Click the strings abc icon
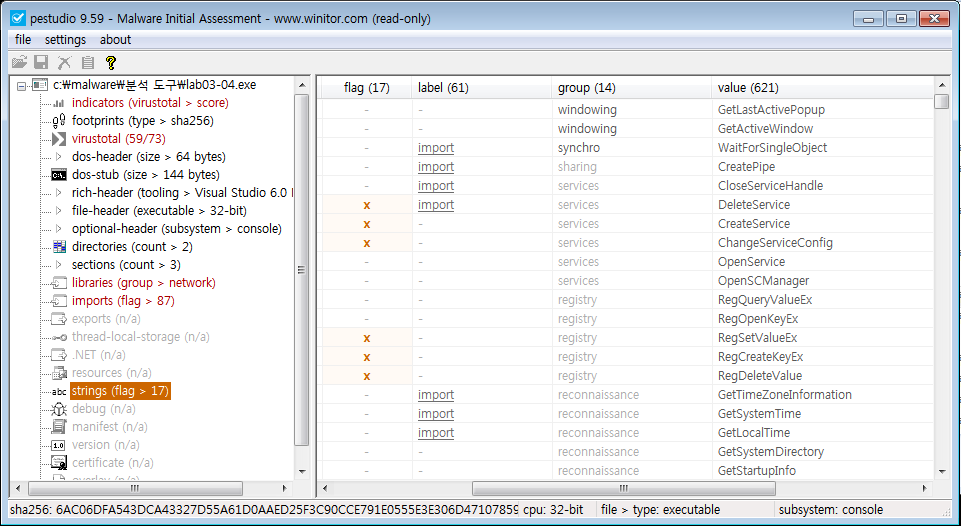Viewport: 961px width, 526px height. coord(59,391)
